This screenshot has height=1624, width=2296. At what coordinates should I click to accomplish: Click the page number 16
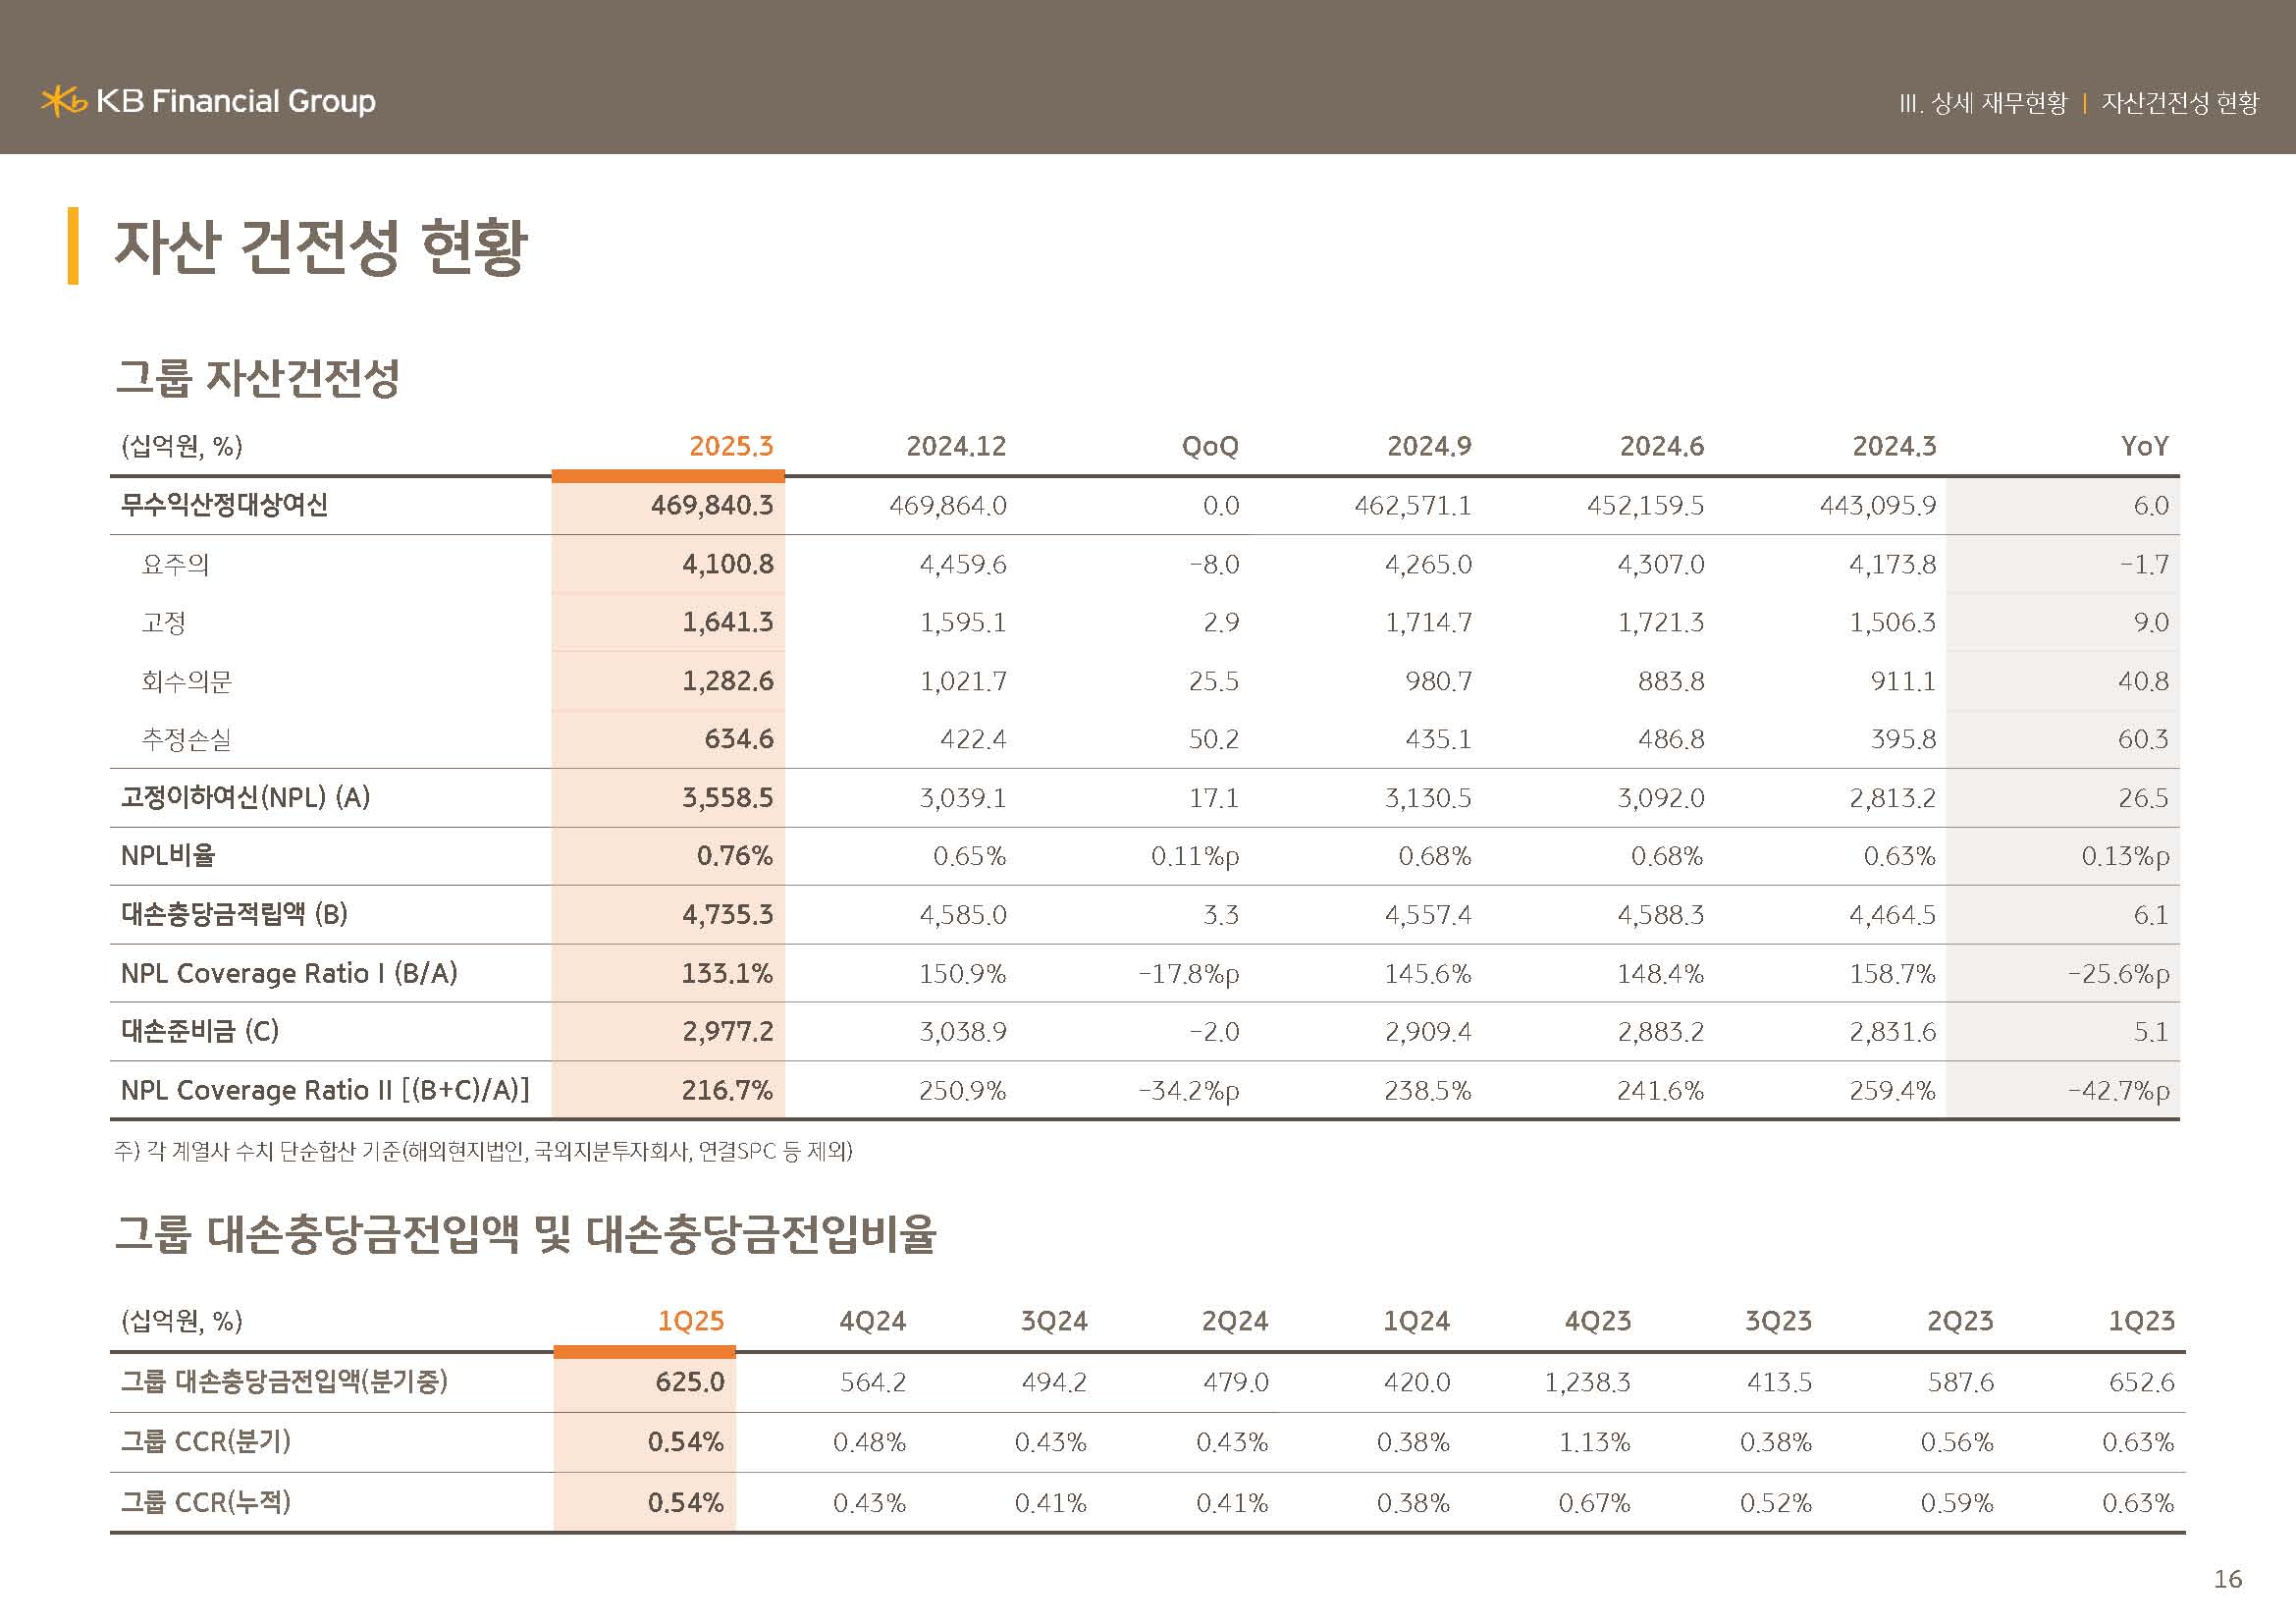(2227, 1579)
